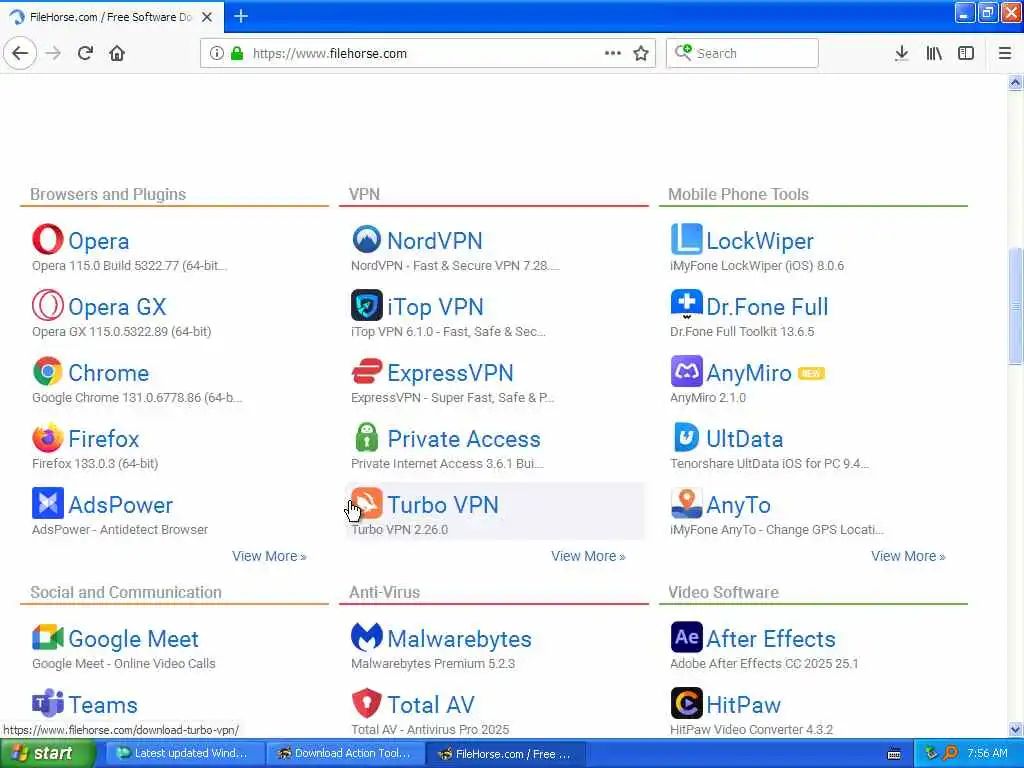Image resolution: width=1024 pixels, height=768 pixels.
Task: Click the LockWiper app icon
Action: point(686,240)
